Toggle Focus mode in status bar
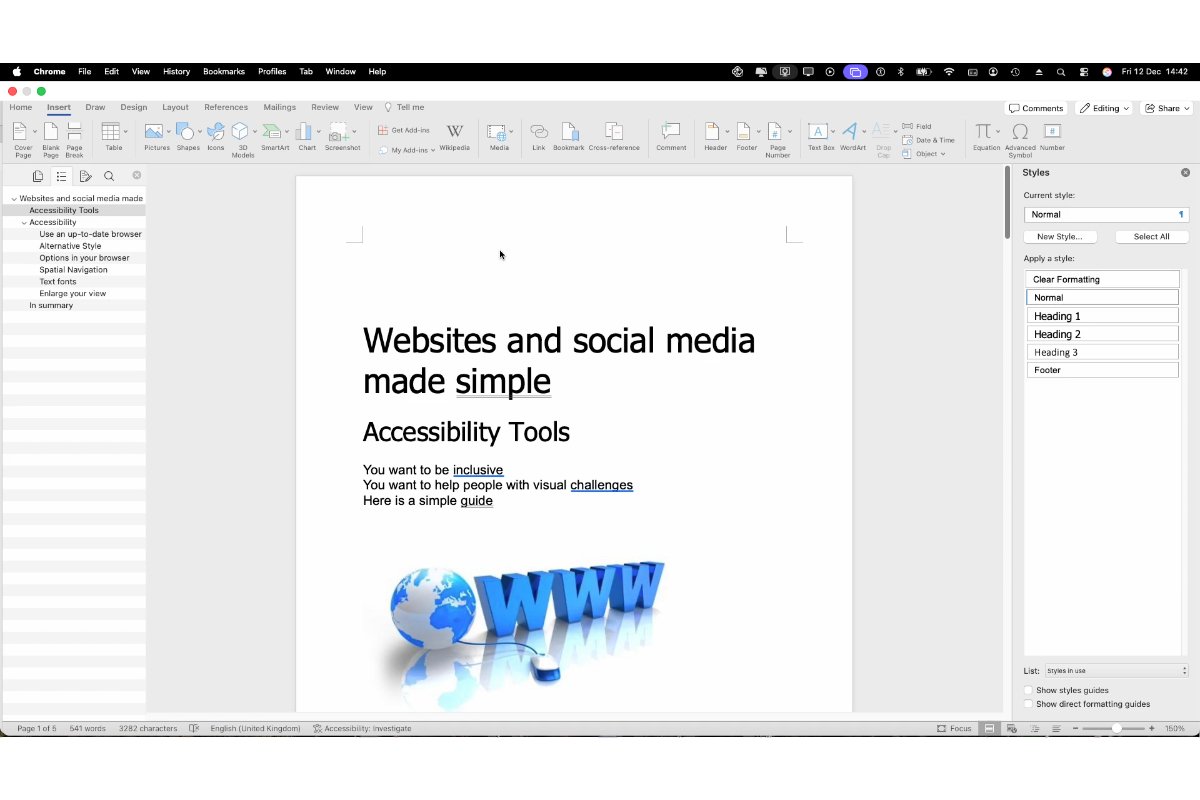The image size is (1200, 800). (954, 728)
